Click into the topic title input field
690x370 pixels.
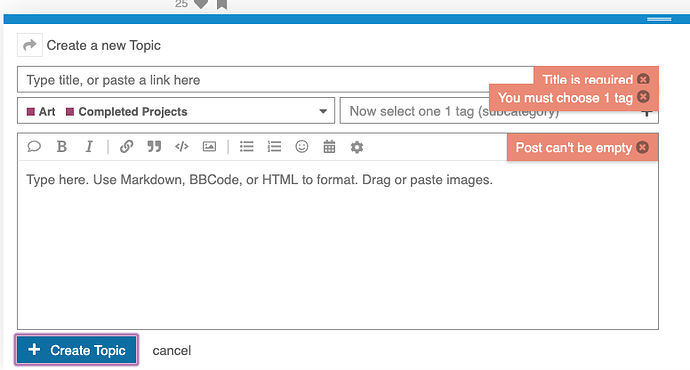point(275,80)
